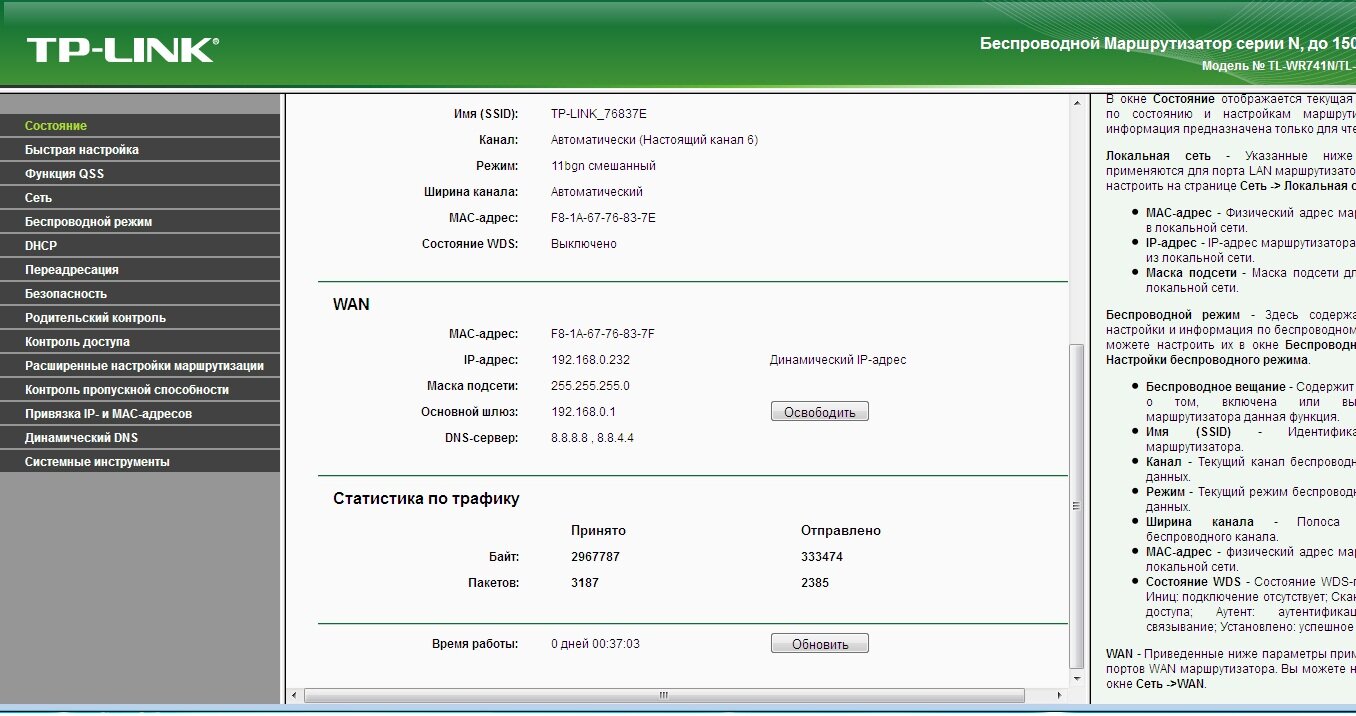This screenshot has width=1356, height=716.
Task: Click the vertical scrollbar thumb of the status panel
Action: coord(1077,505)
